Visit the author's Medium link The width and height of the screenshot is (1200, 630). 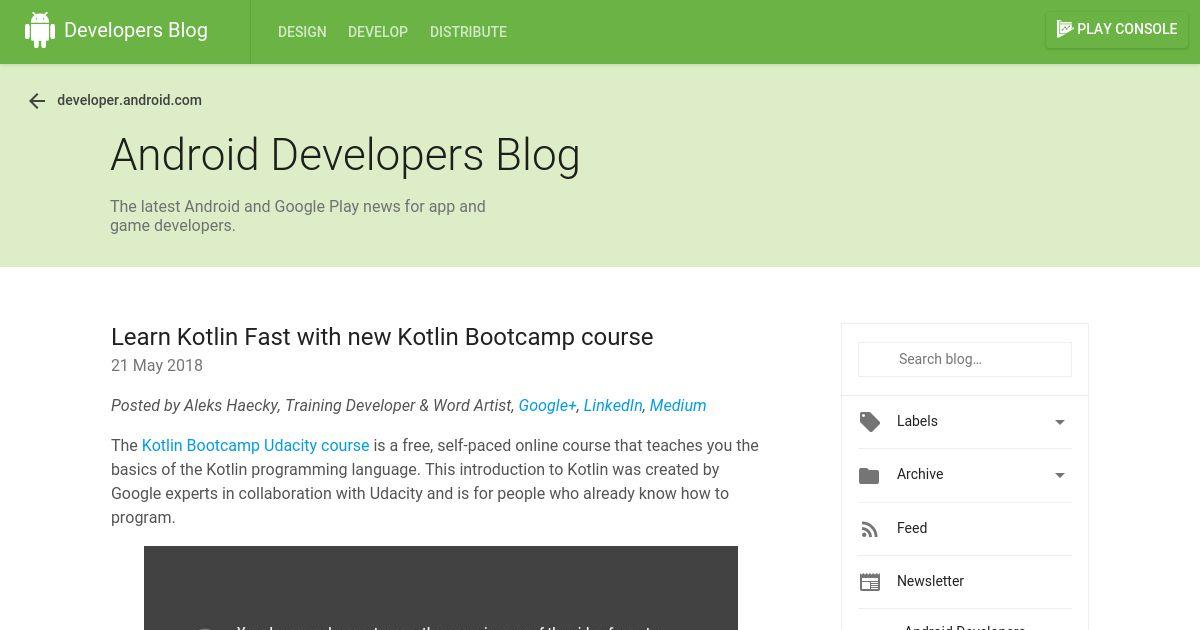678,405
